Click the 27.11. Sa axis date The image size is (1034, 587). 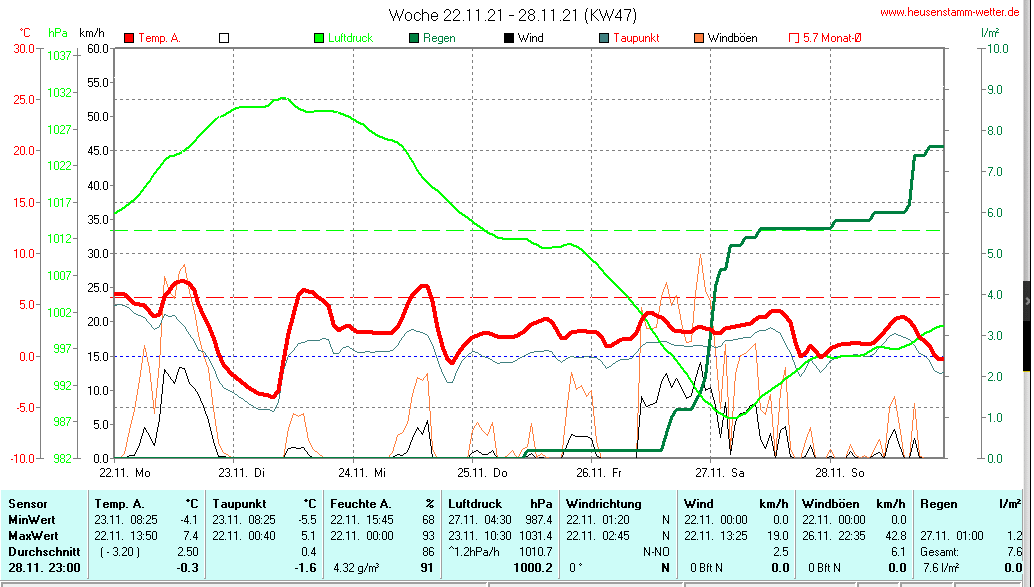point(719,473)
